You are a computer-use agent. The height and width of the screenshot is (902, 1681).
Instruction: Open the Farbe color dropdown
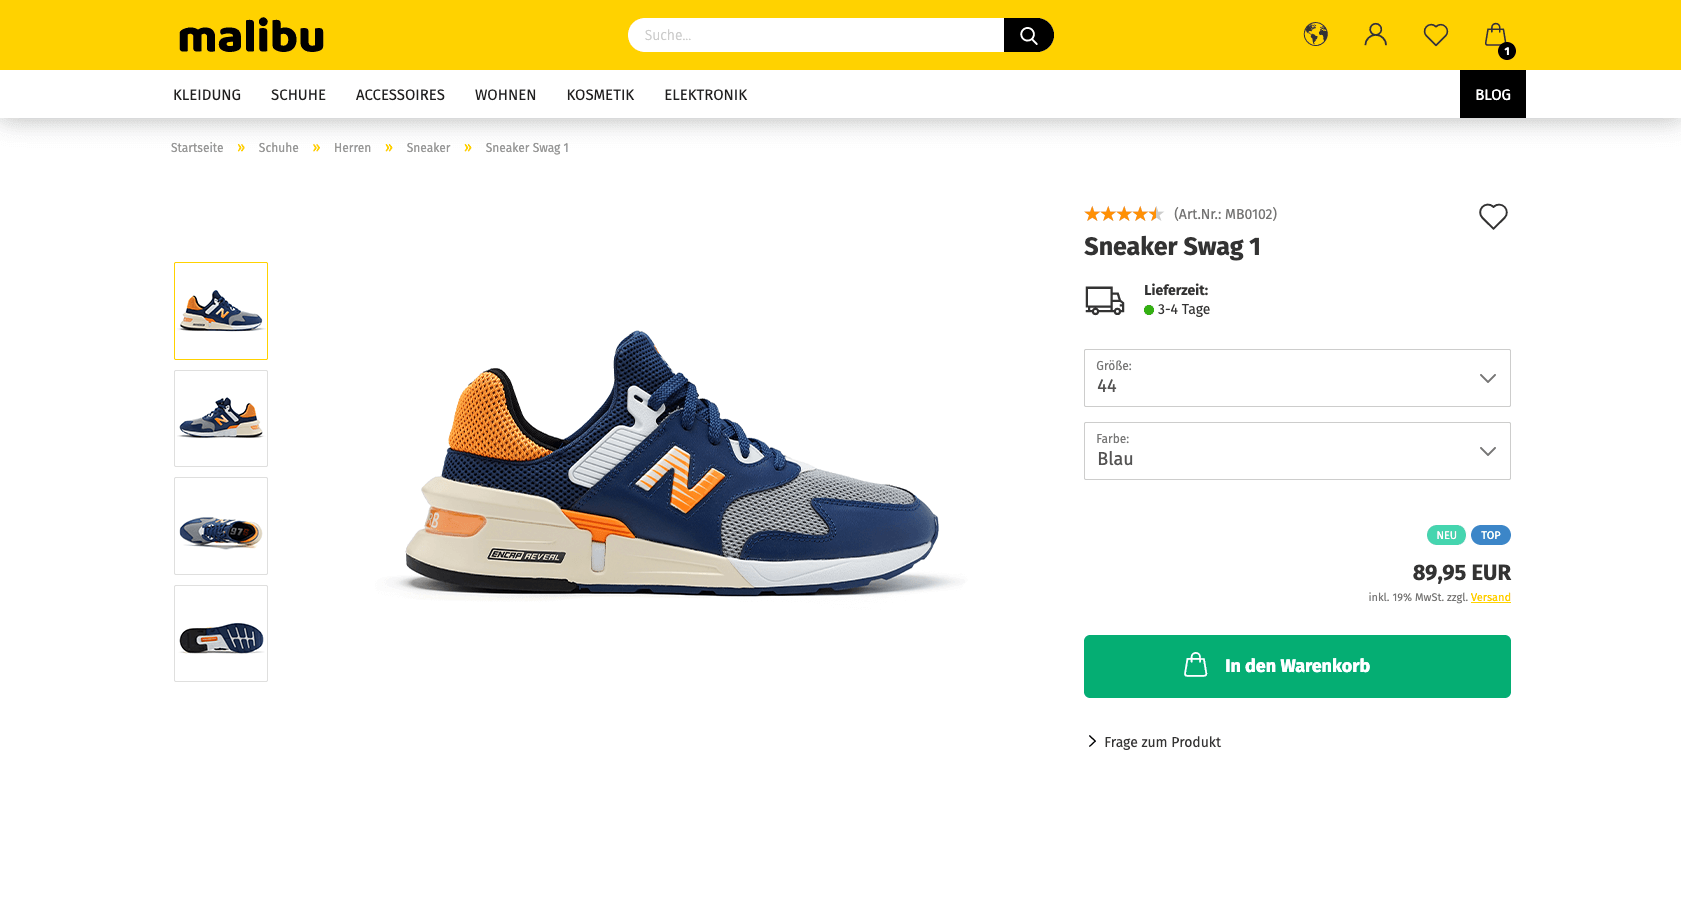[1296, 451]
